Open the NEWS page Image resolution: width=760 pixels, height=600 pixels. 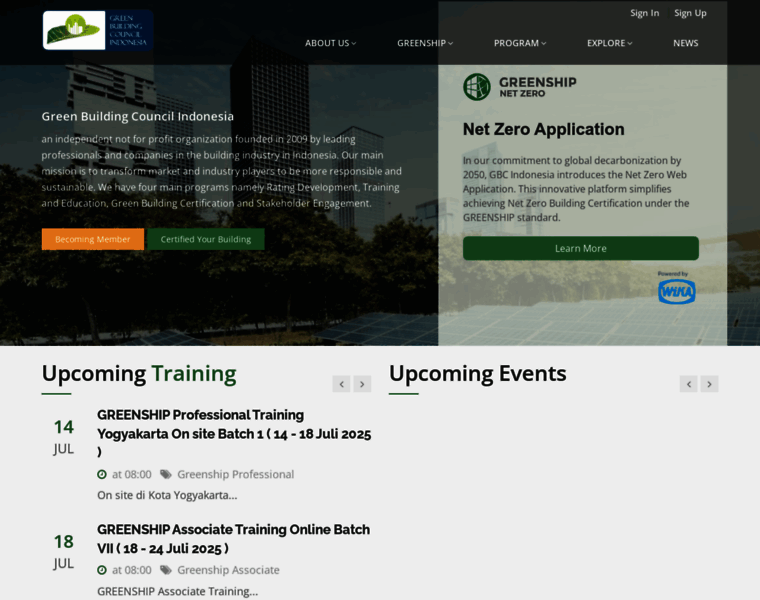click(x=685, y=43)
